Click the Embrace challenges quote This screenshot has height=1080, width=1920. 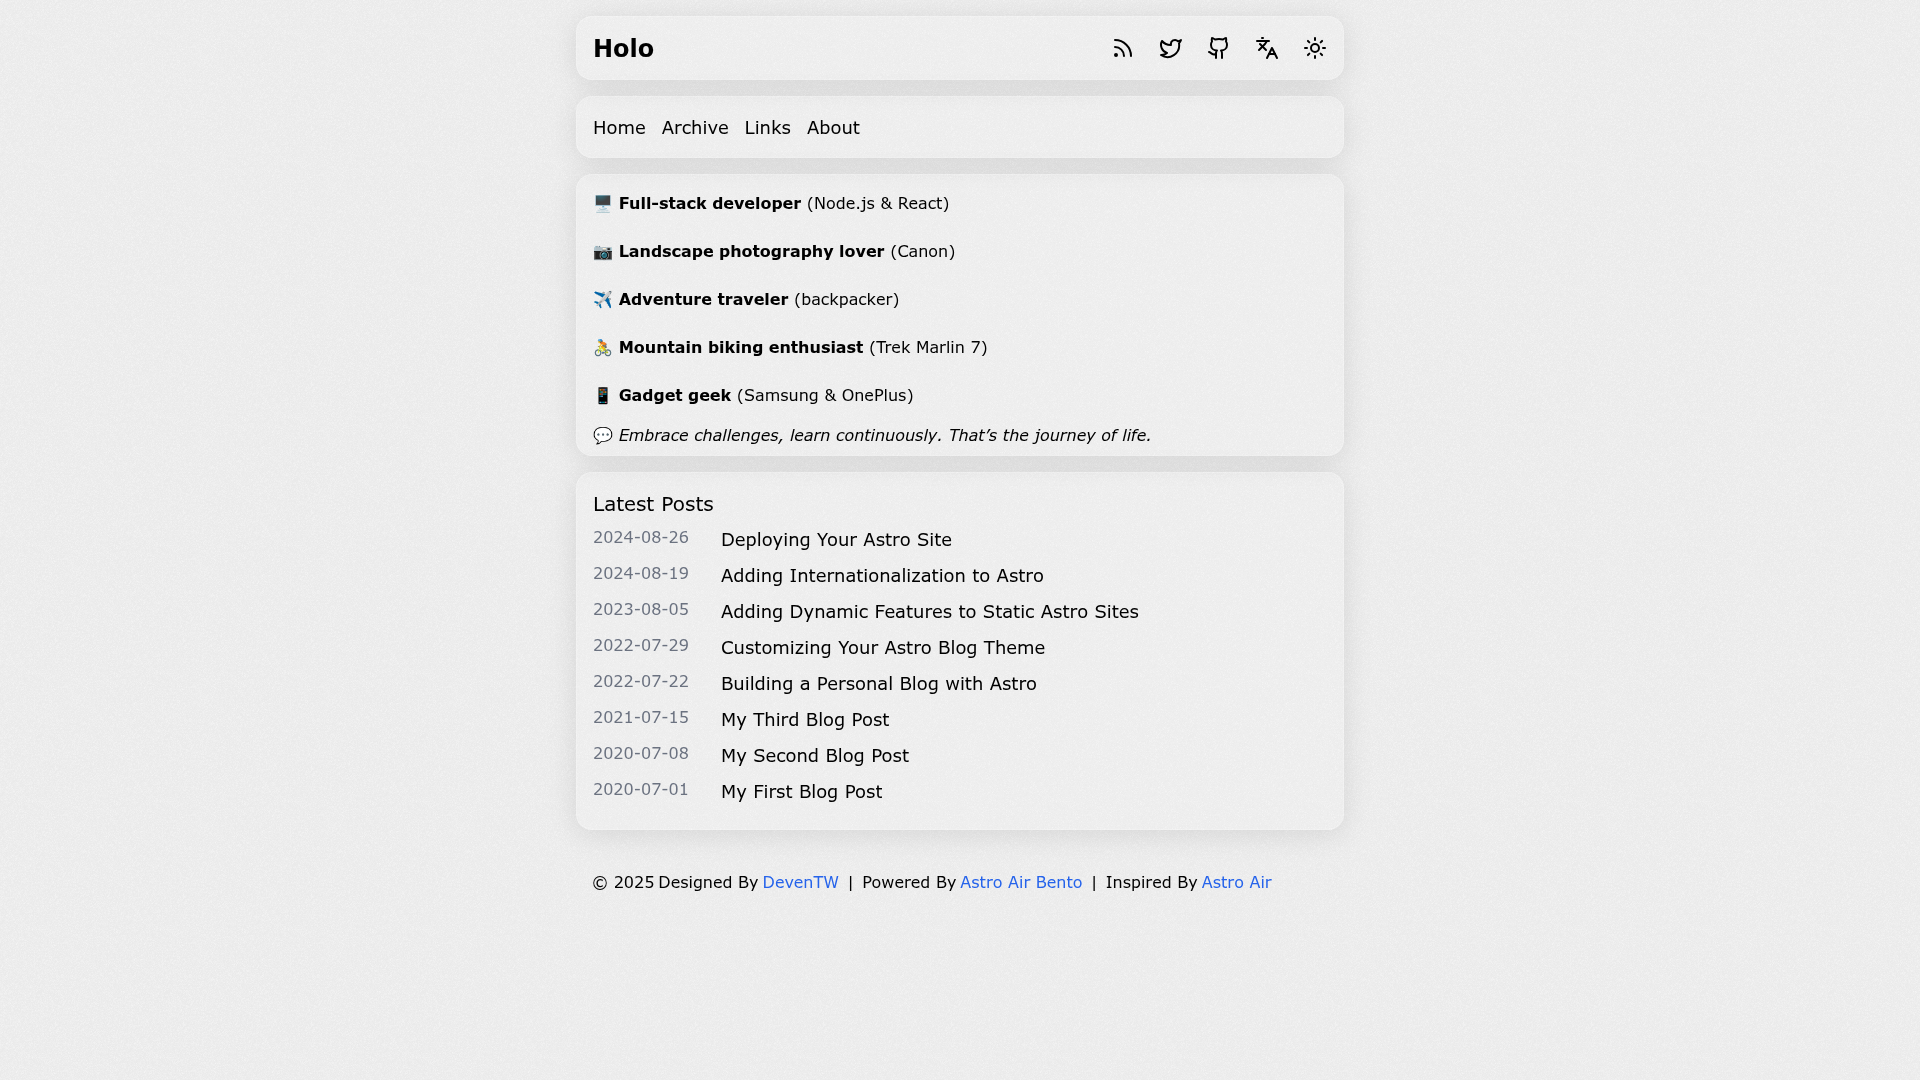pyautogui.click(x=885, y=436)
